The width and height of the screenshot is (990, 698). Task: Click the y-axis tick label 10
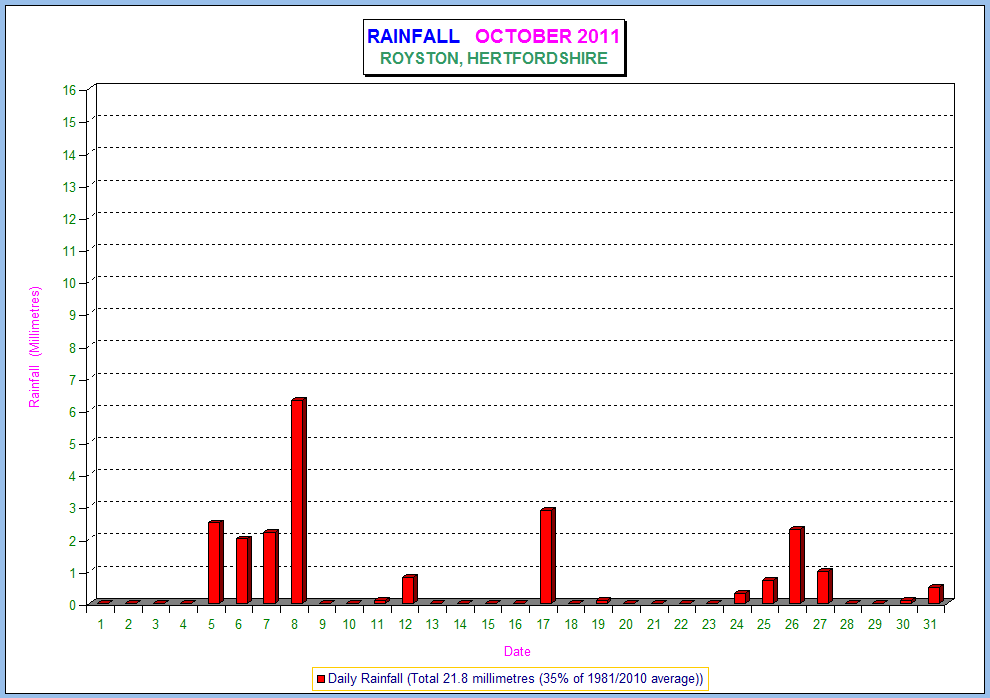click(x=69, y=283)
